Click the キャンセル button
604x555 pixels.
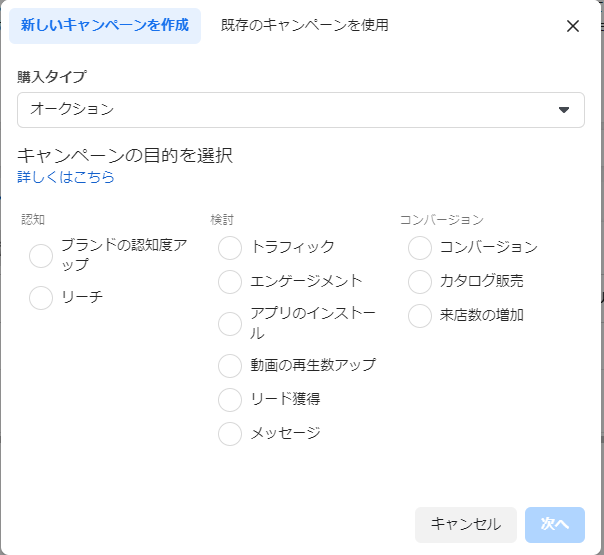click(x=466, y=525)
